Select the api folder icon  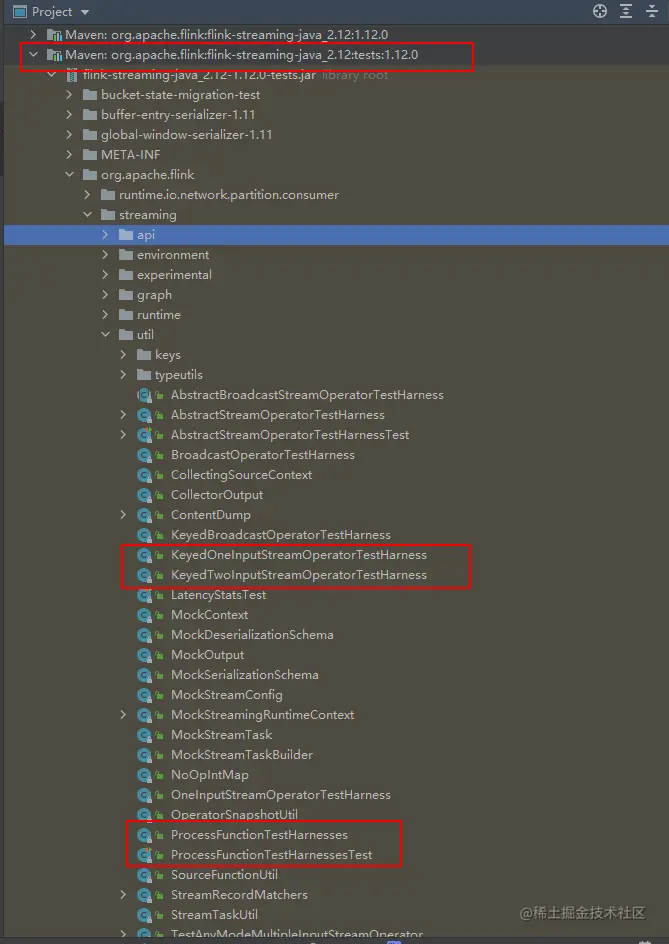126,235
